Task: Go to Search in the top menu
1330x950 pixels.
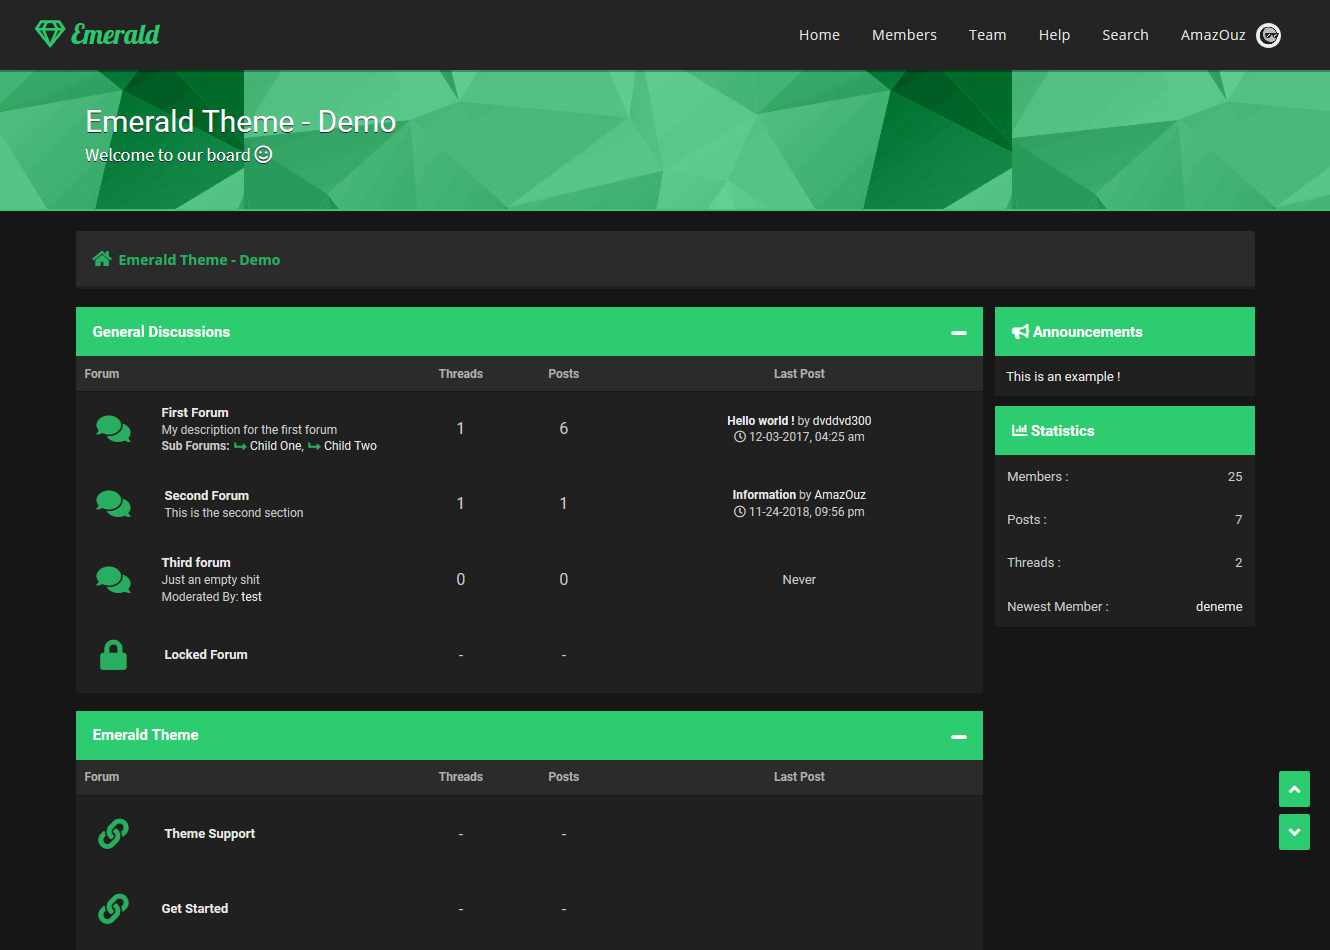Action: (1125, 35)
